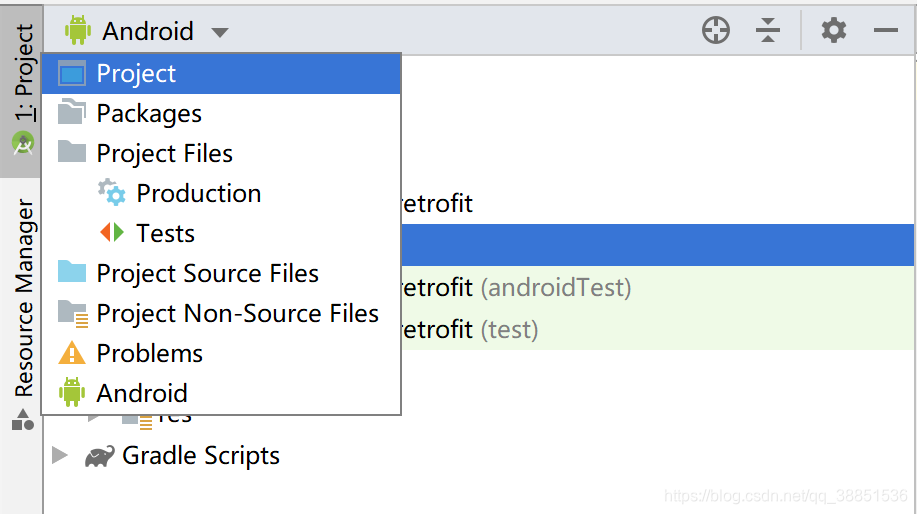Choose Project Files from the list

pos(221,153)
